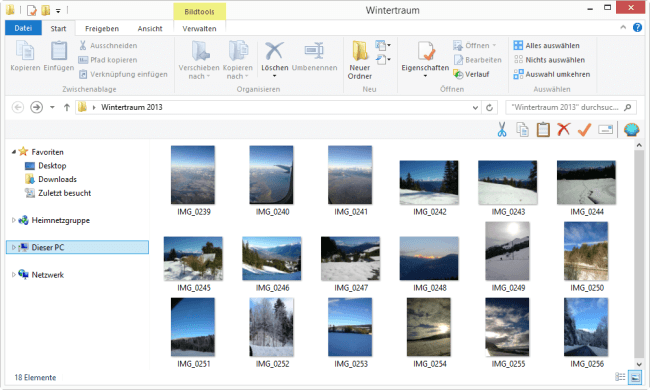Collapse the Favoriten tree node

tap(14, 152)
